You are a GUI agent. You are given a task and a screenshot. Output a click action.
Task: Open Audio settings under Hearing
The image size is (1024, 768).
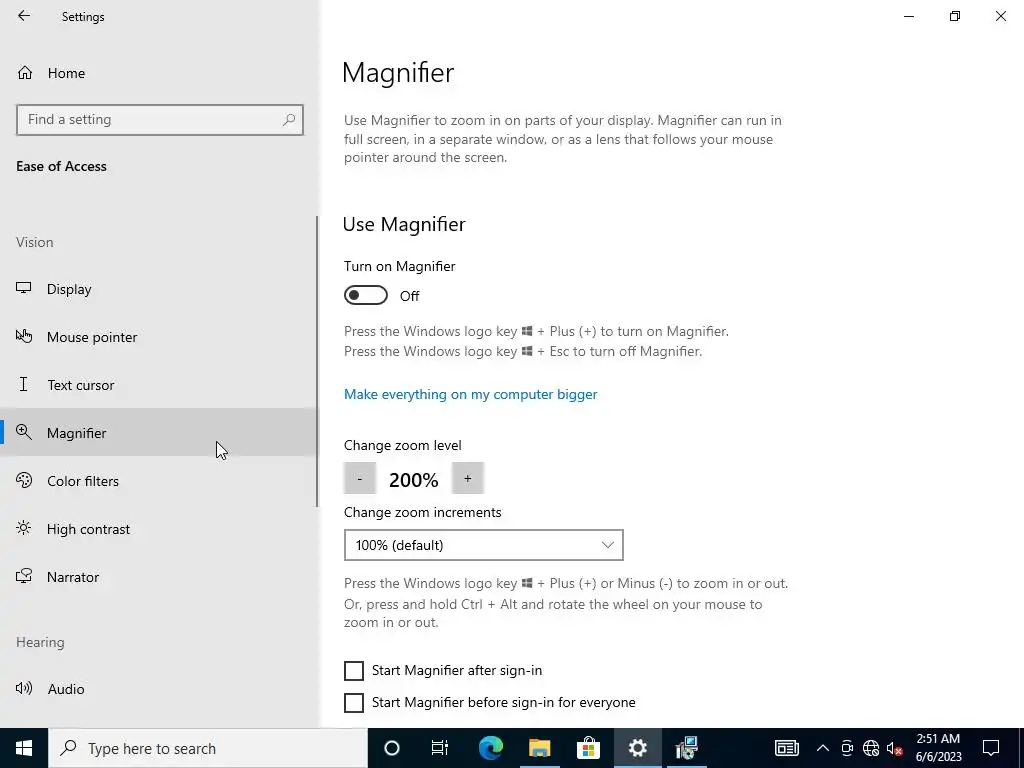159,689
